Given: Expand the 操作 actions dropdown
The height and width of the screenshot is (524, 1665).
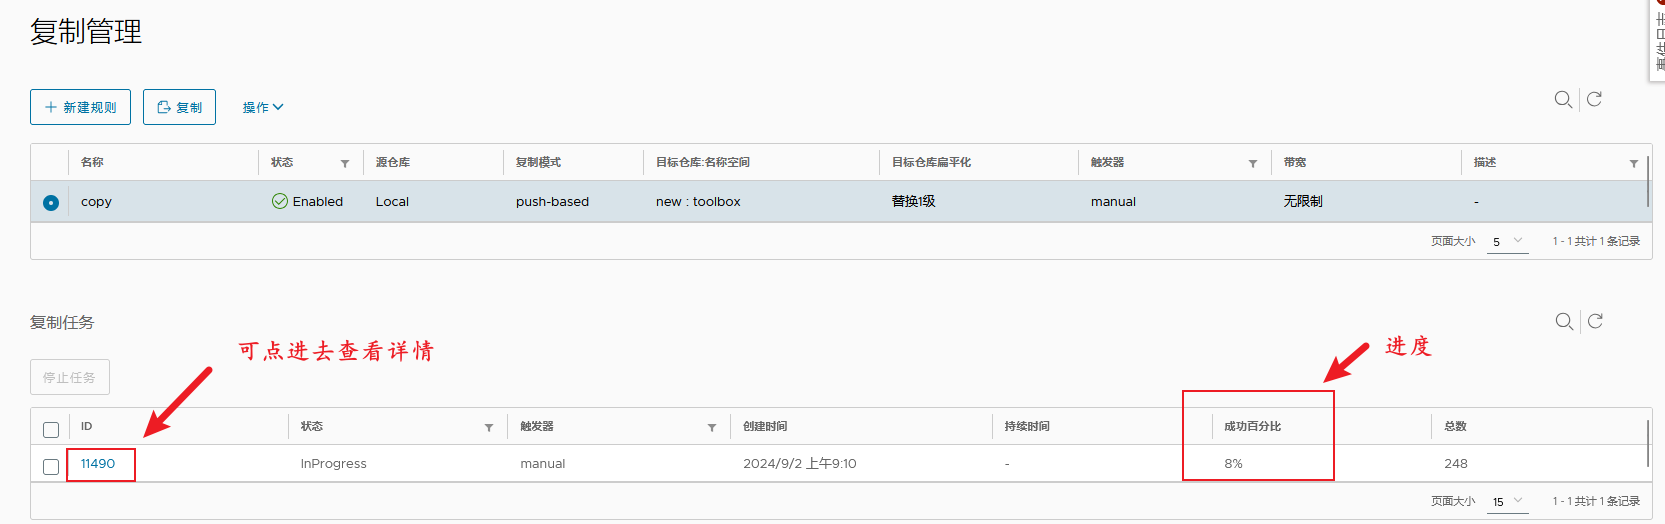Looking at the screenshot, I should (x=263, y=107).
